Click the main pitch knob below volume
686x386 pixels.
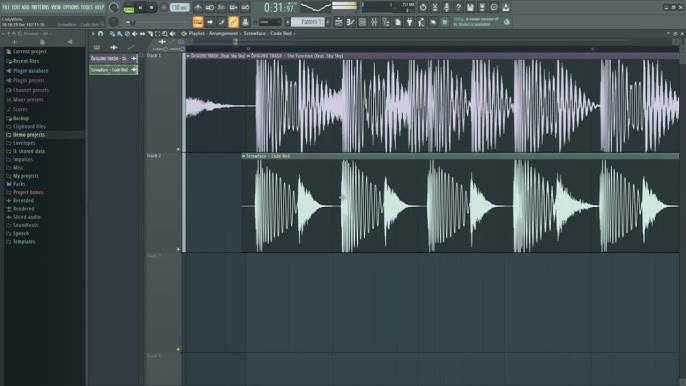click(113, 21)
